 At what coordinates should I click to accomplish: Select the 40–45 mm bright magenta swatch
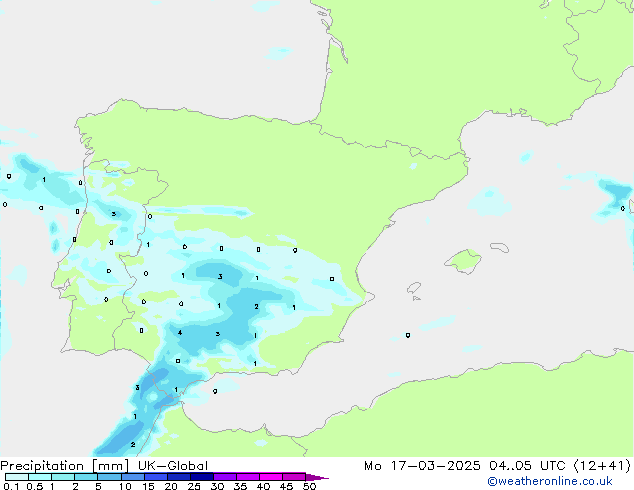[271, 477]
